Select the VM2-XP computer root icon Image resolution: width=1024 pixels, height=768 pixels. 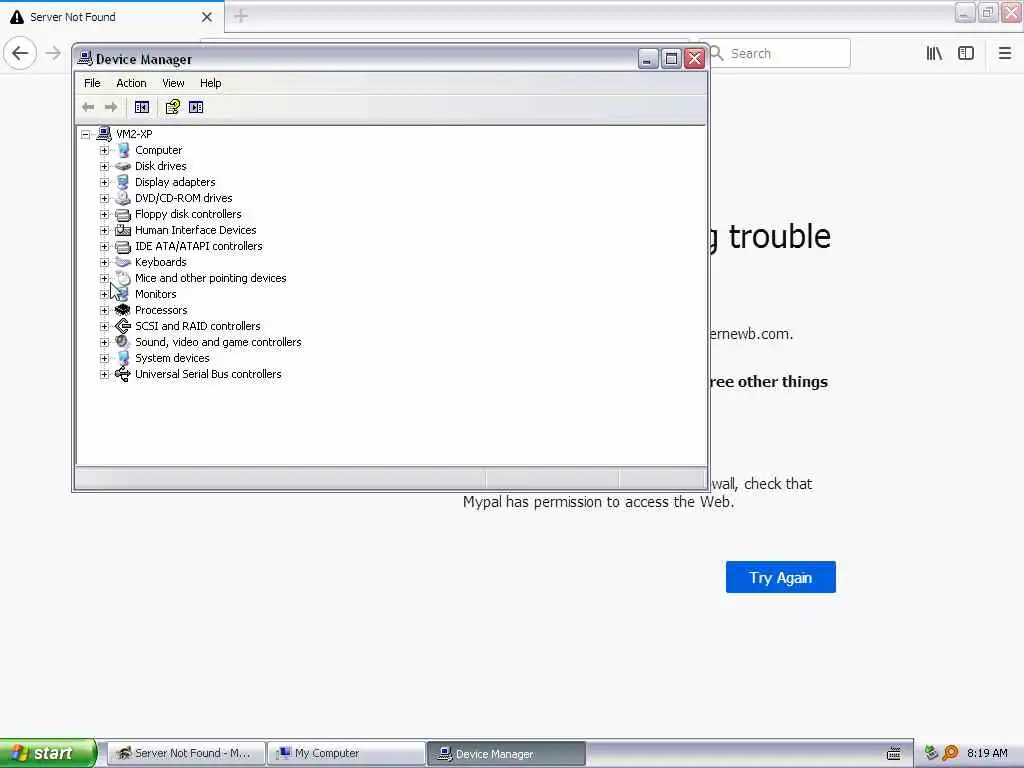point(104,134)
